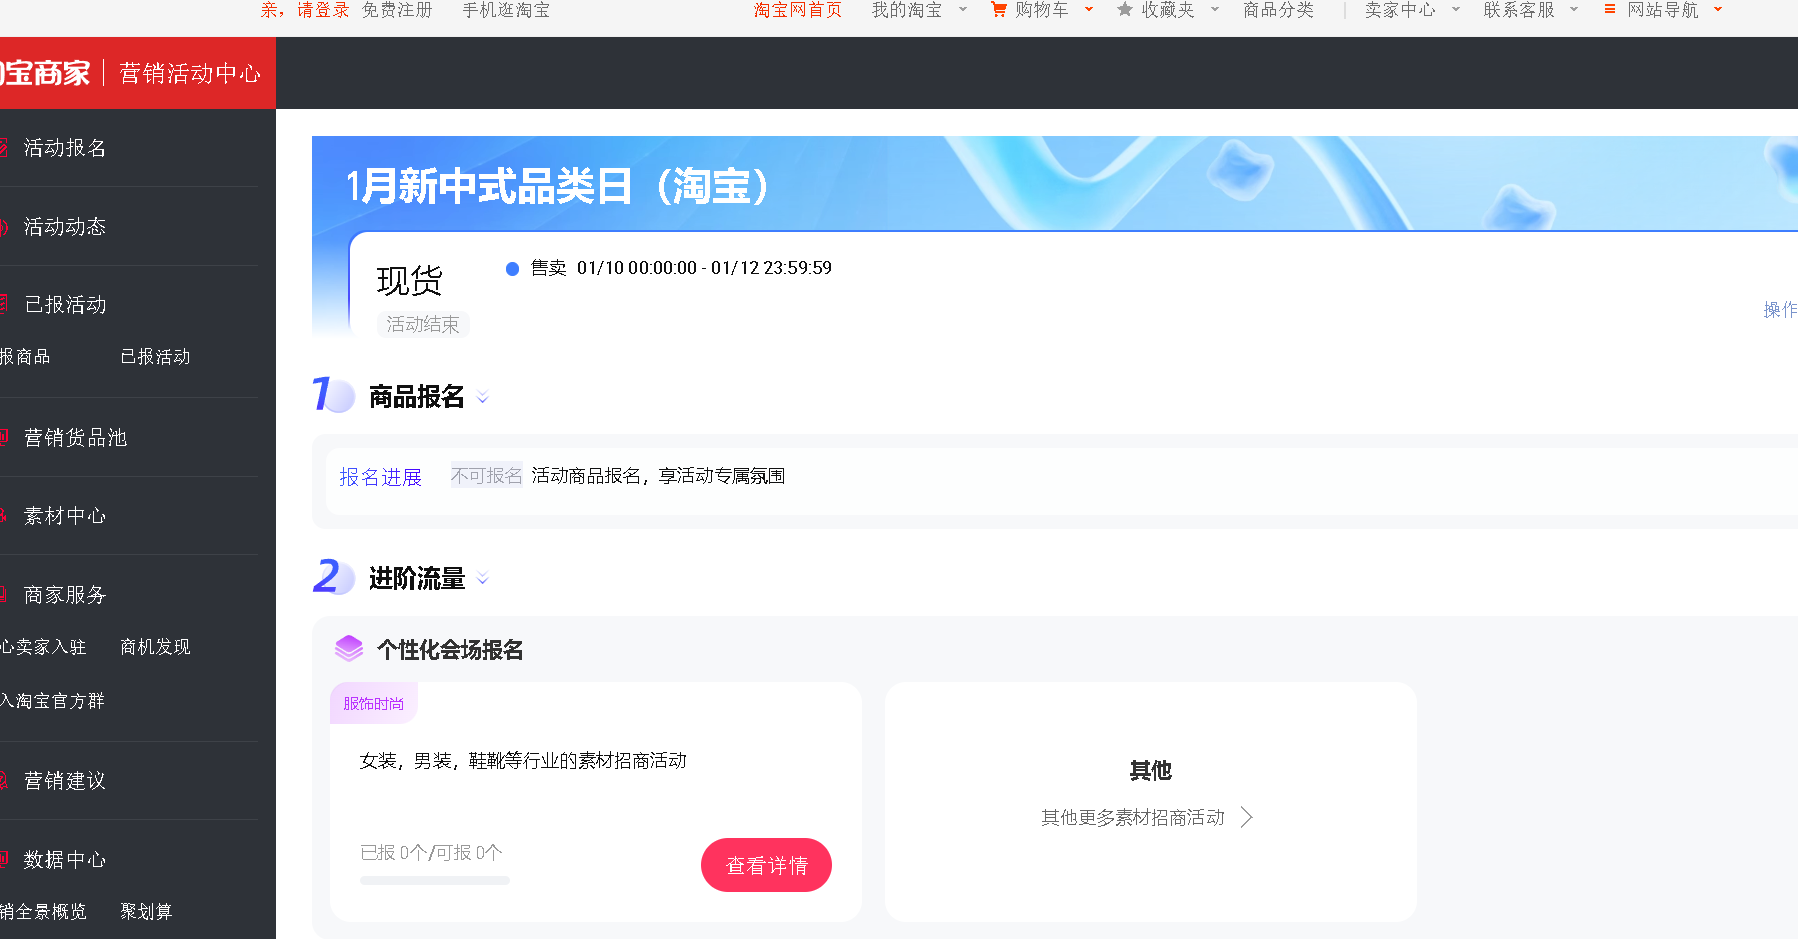Click the 报名进展 link
The image size is (1798, 939).
click(x=380, y=477)
